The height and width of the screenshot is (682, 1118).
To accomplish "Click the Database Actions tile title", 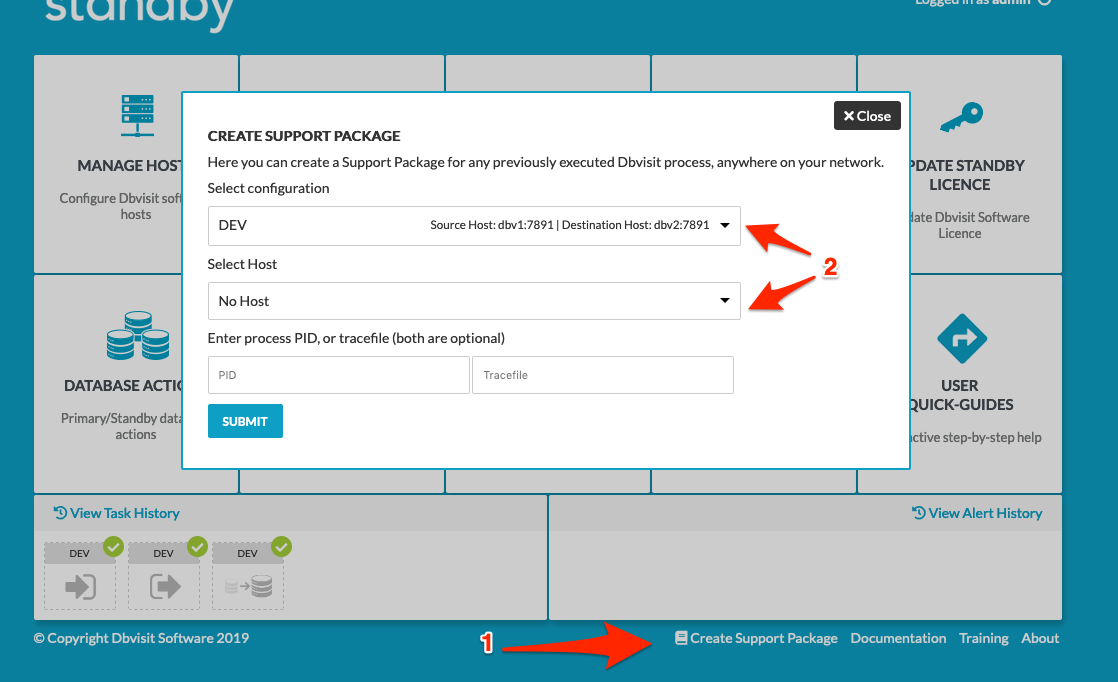I will pos(123,386).
